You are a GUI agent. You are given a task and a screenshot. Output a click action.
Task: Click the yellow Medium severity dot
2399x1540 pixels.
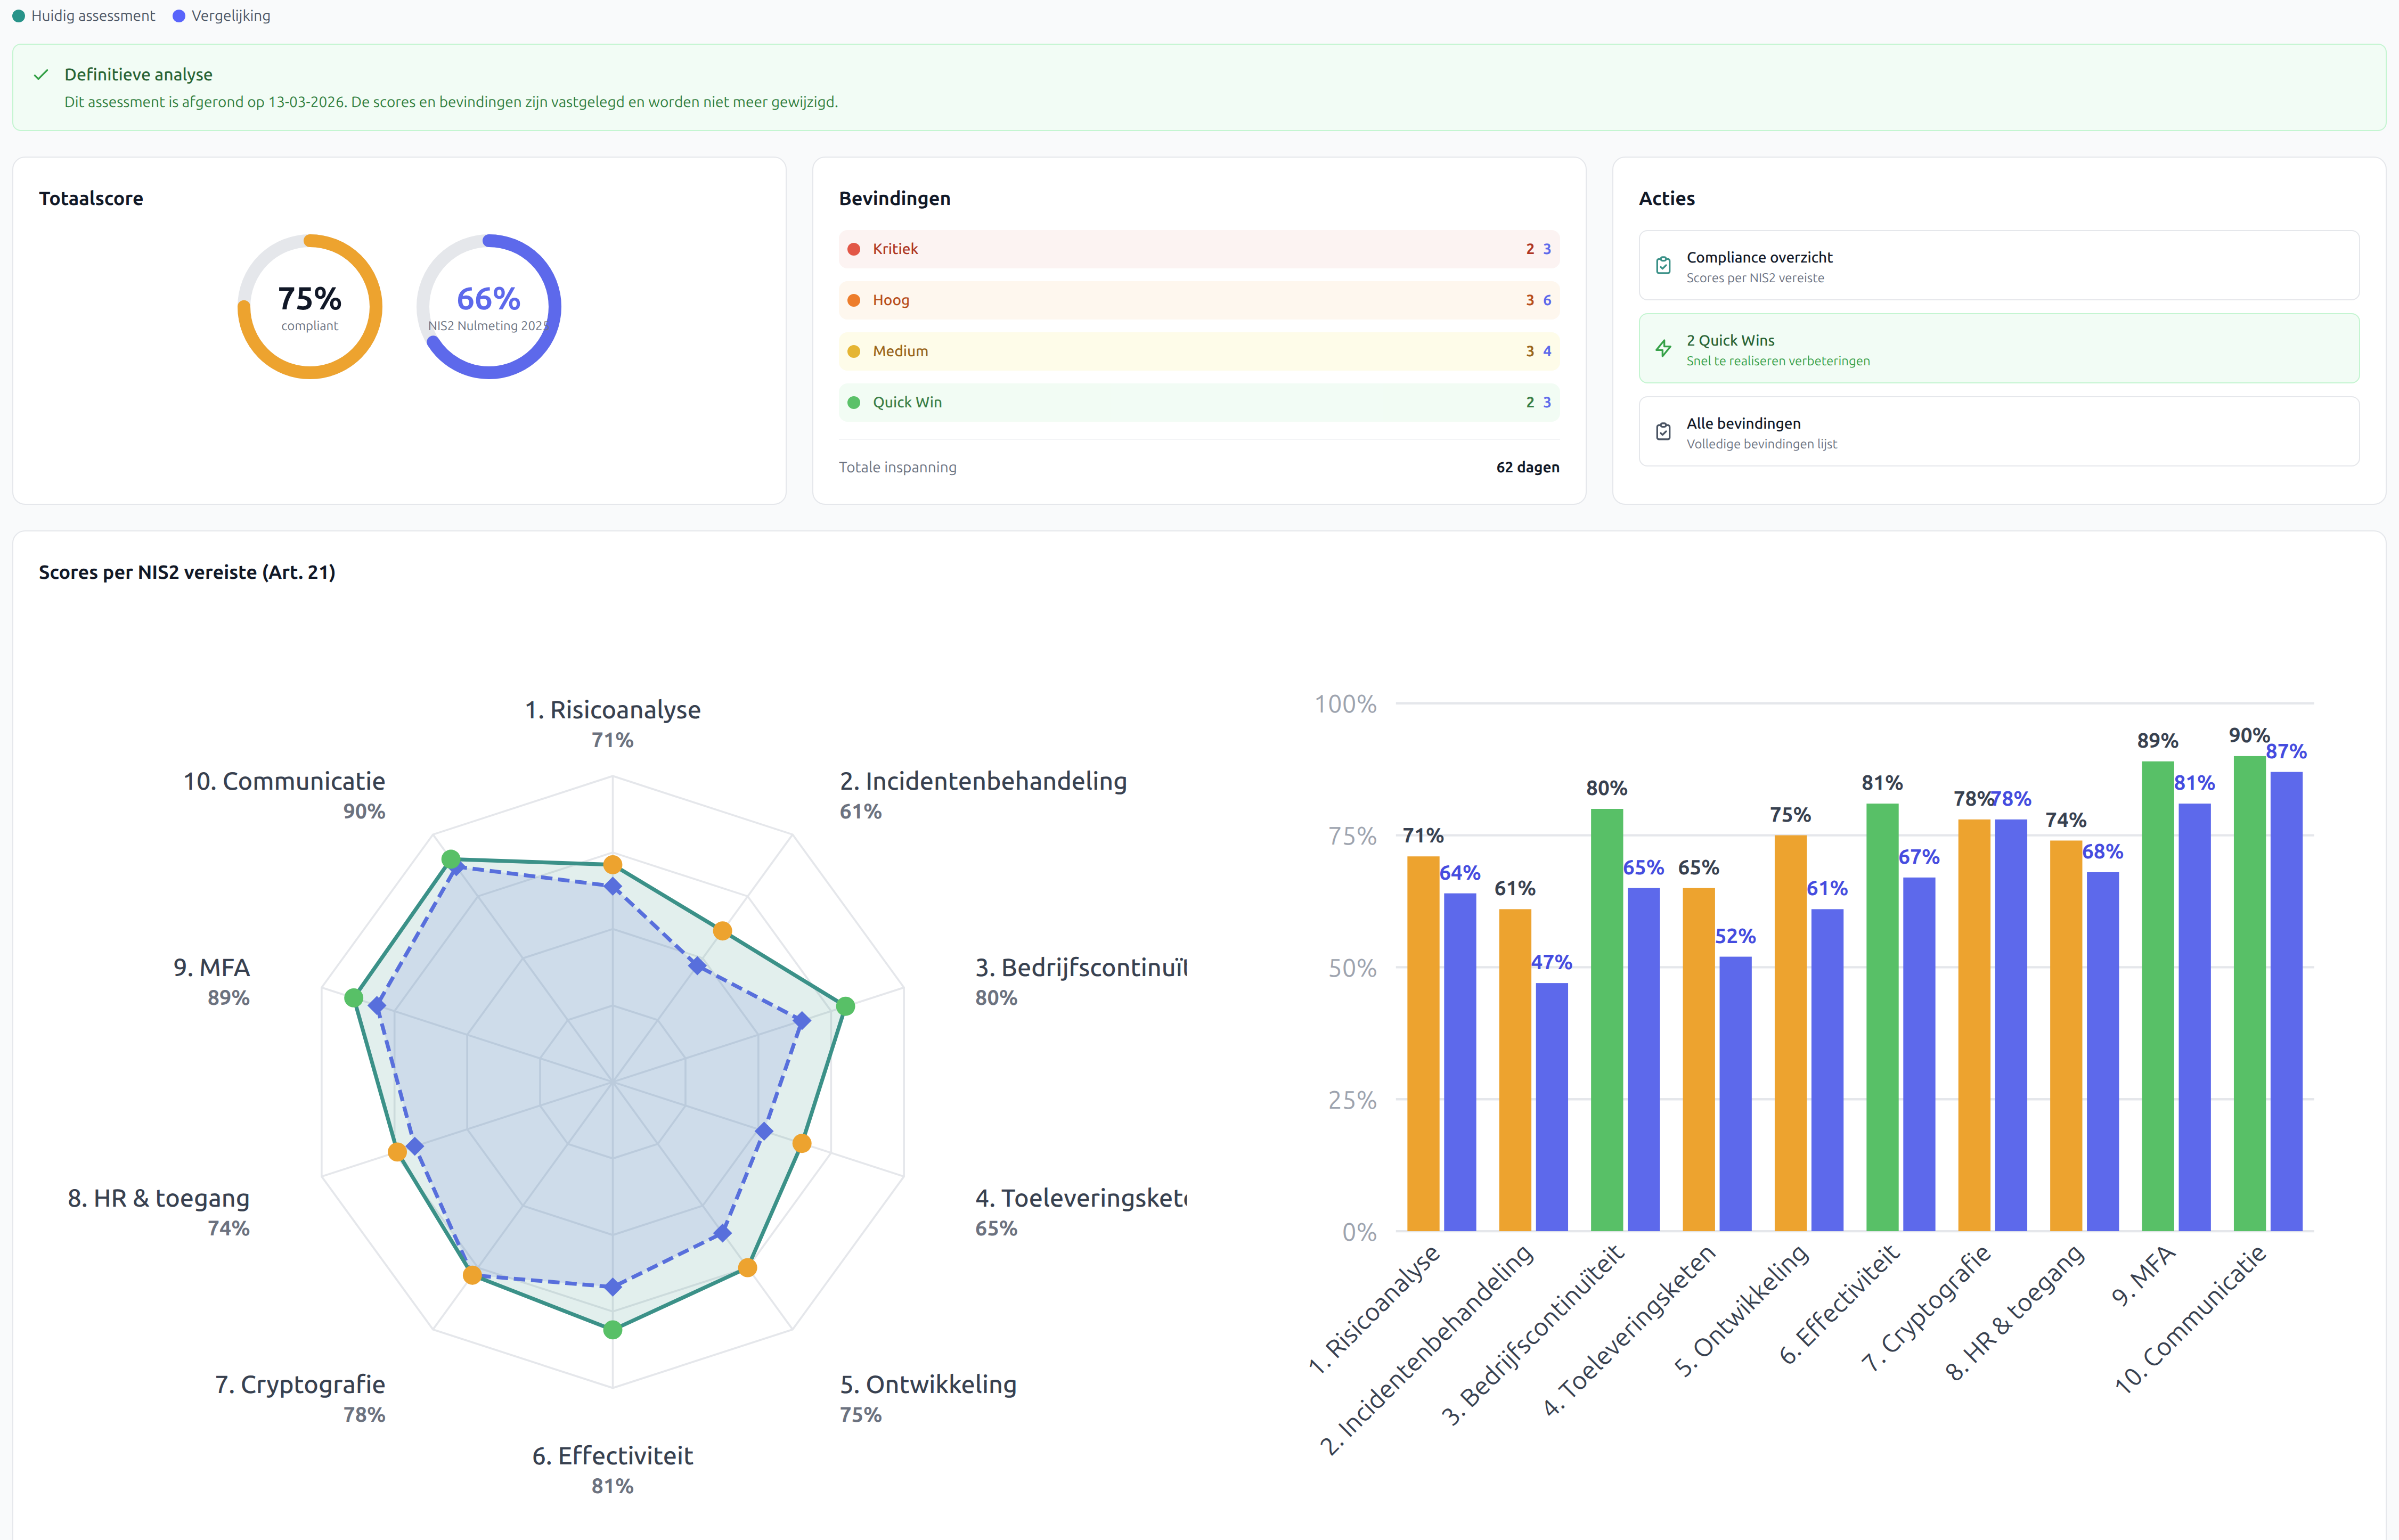click(854, 351)
